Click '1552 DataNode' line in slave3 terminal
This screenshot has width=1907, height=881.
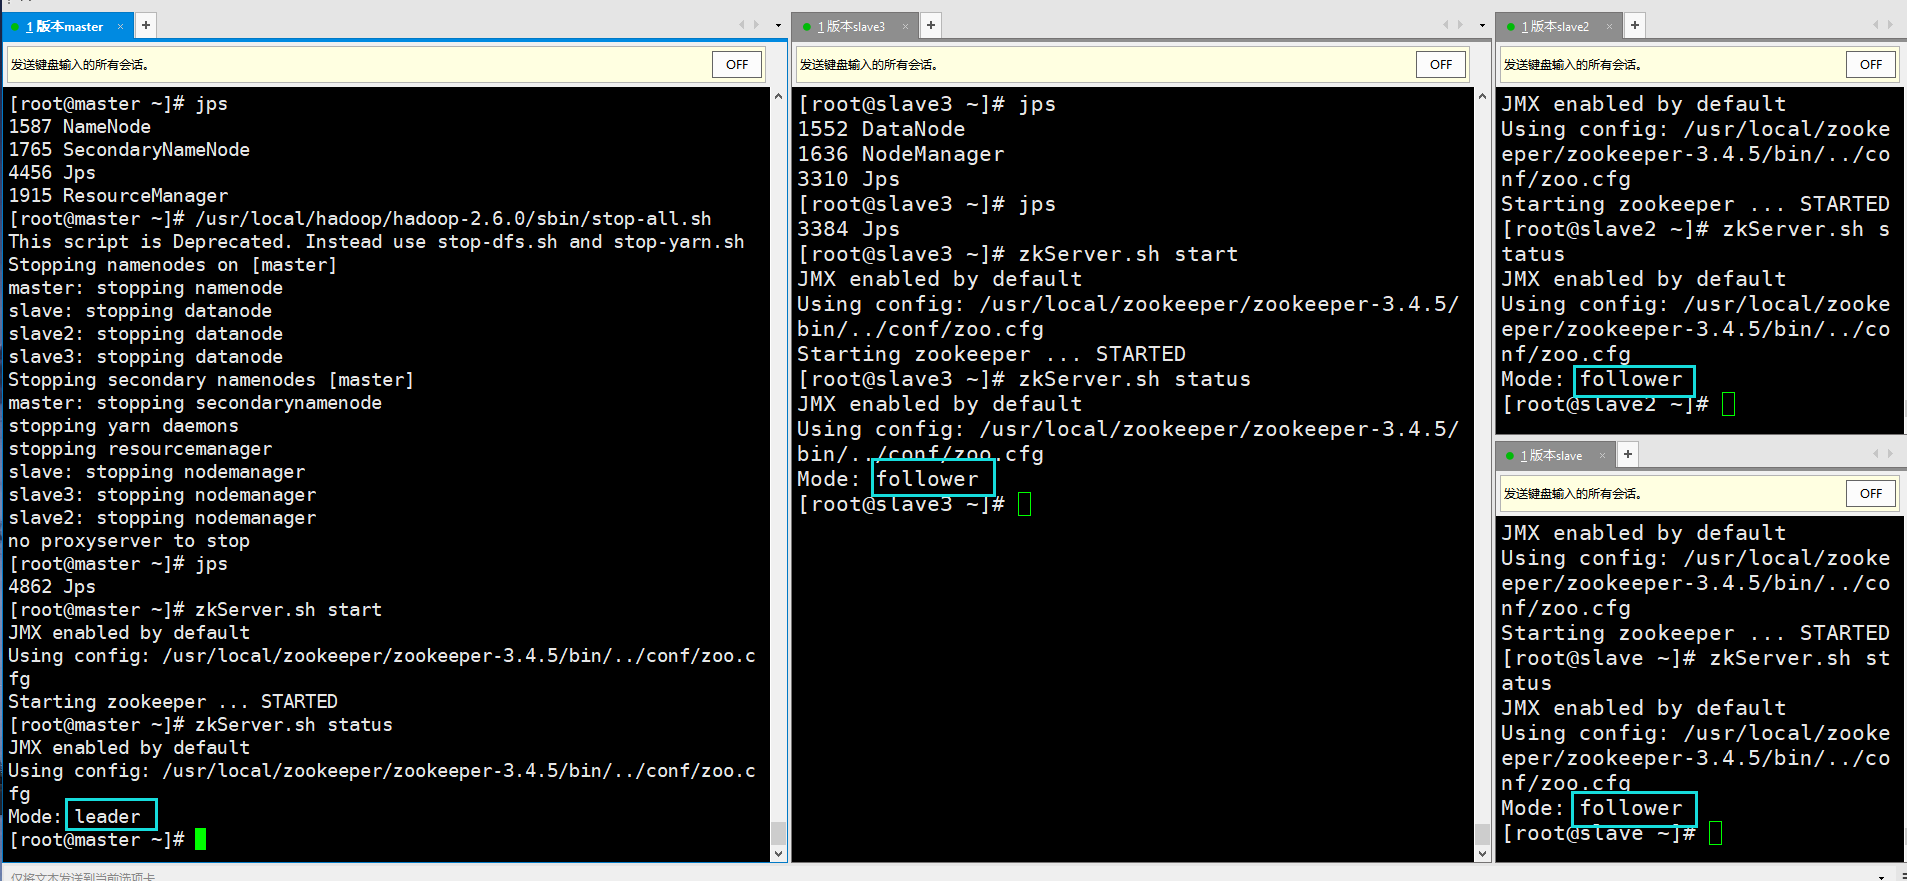(881, 129)
